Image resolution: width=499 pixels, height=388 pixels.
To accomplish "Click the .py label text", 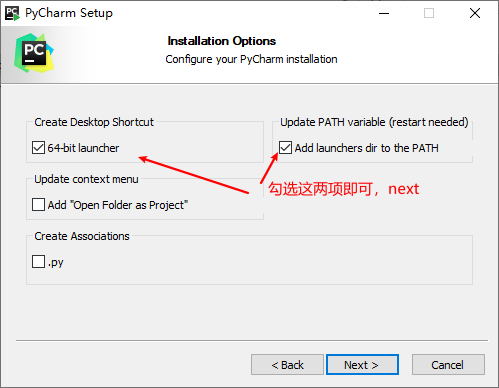I will (55, 263).
